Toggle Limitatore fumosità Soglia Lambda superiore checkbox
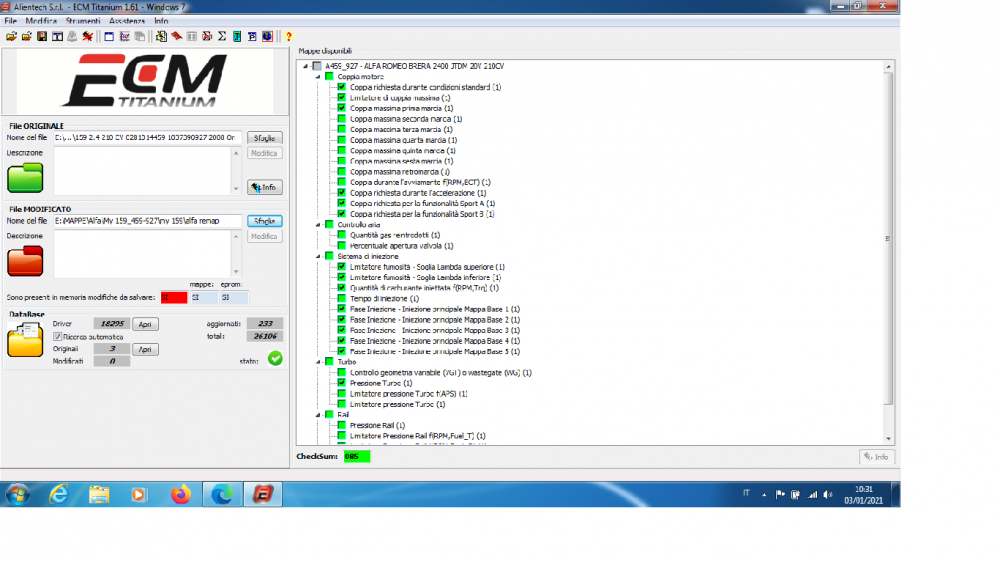Image resolution: width=1000 pixels, height=563 pixels. pyautogui.click(x=342, y=267)
